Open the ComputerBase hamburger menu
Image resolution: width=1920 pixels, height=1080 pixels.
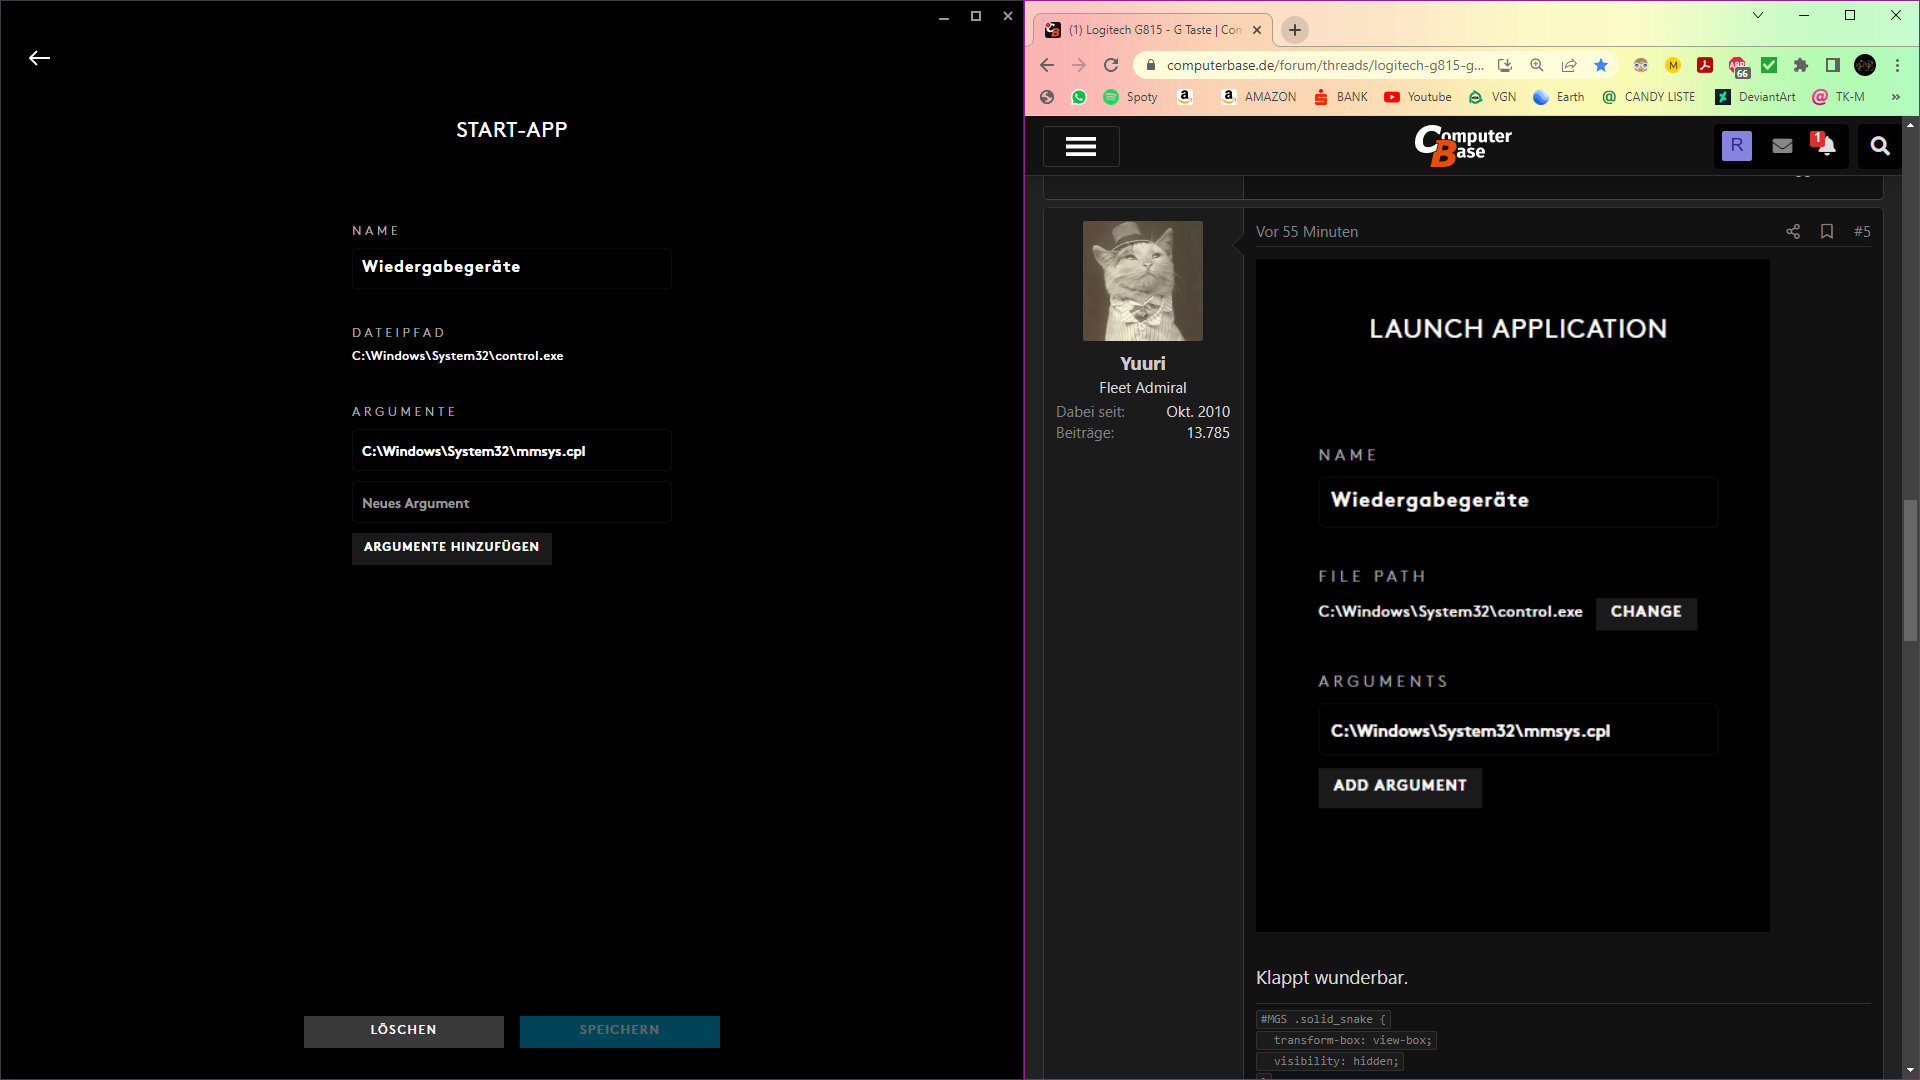tap(1080, 147)
